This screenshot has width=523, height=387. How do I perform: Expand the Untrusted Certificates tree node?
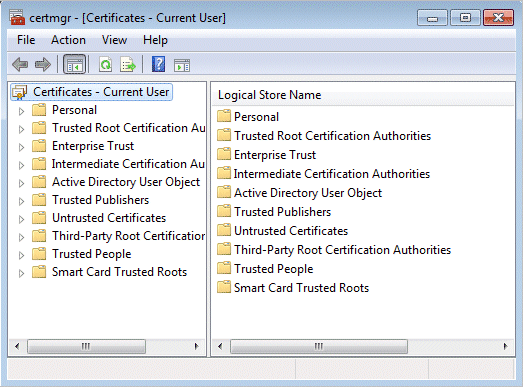21,220
